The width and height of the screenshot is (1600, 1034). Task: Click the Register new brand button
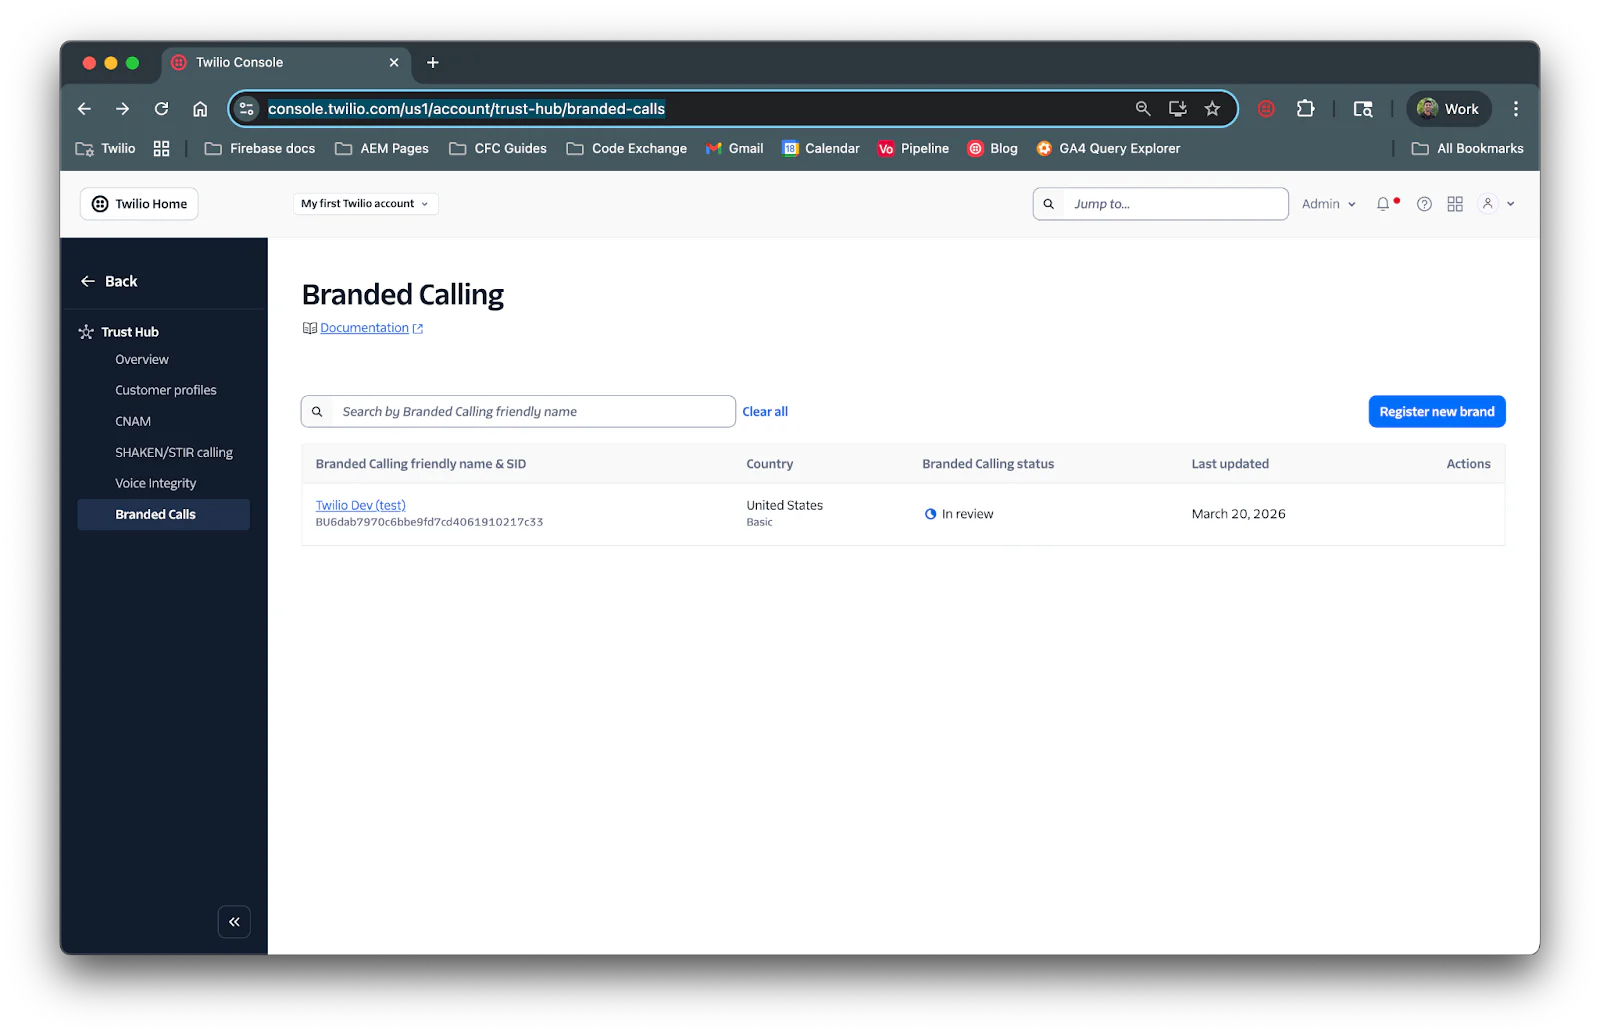pyautogui.click(x=1436, y=411)
